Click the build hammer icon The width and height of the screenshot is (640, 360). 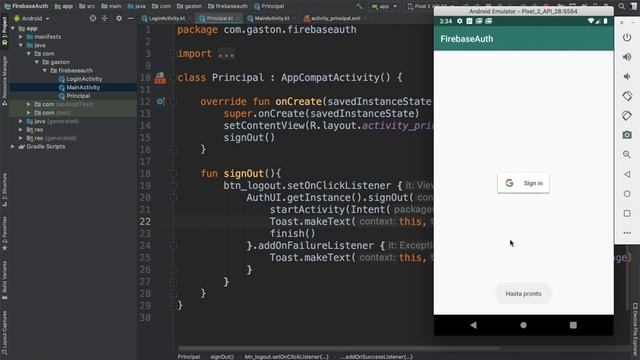(x=359, y=6)
